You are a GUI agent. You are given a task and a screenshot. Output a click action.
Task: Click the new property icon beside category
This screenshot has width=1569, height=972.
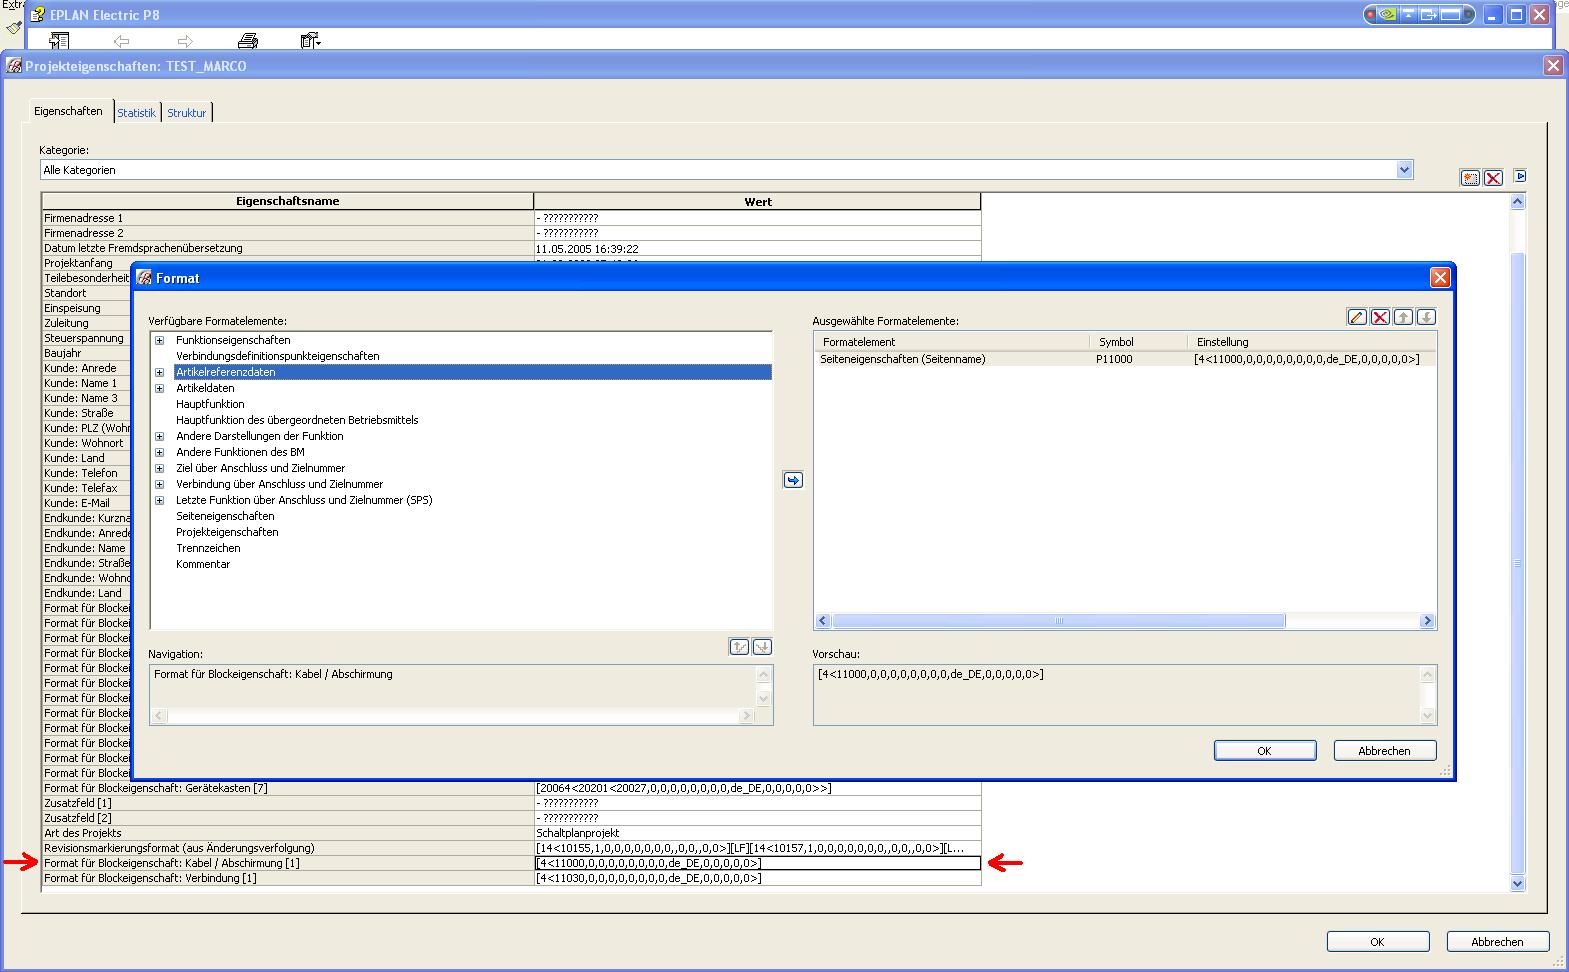click(1470, 178)
